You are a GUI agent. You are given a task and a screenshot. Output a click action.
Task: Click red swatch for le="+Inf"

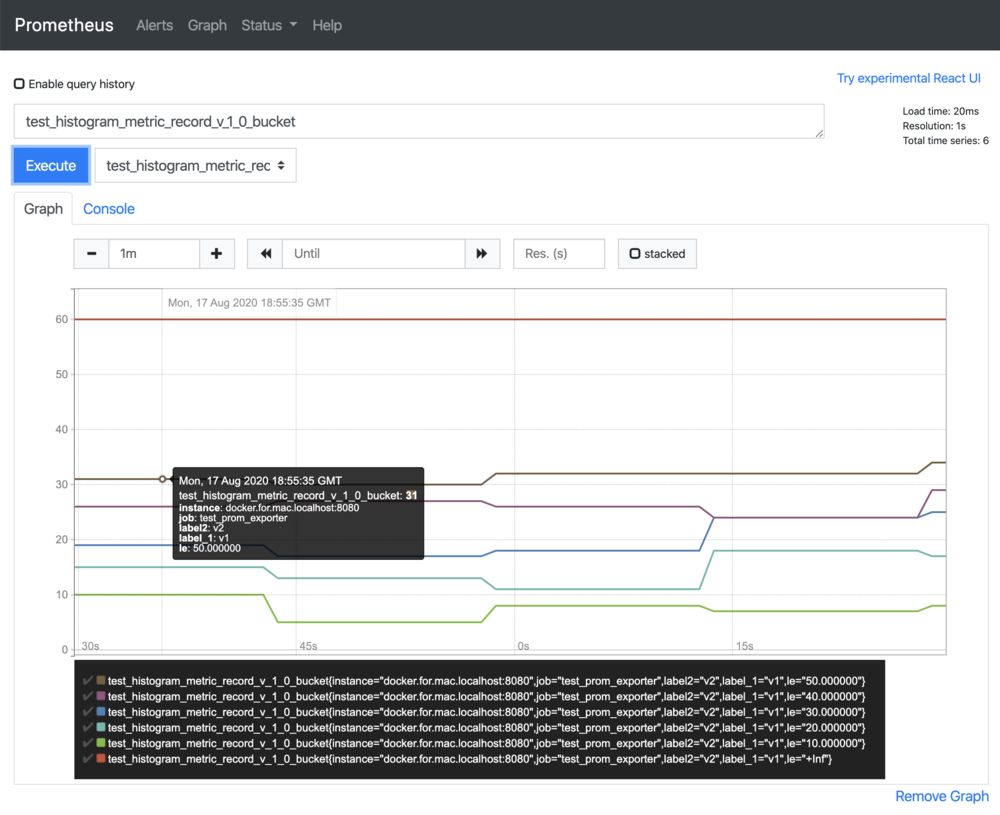(x=101, y=759)
